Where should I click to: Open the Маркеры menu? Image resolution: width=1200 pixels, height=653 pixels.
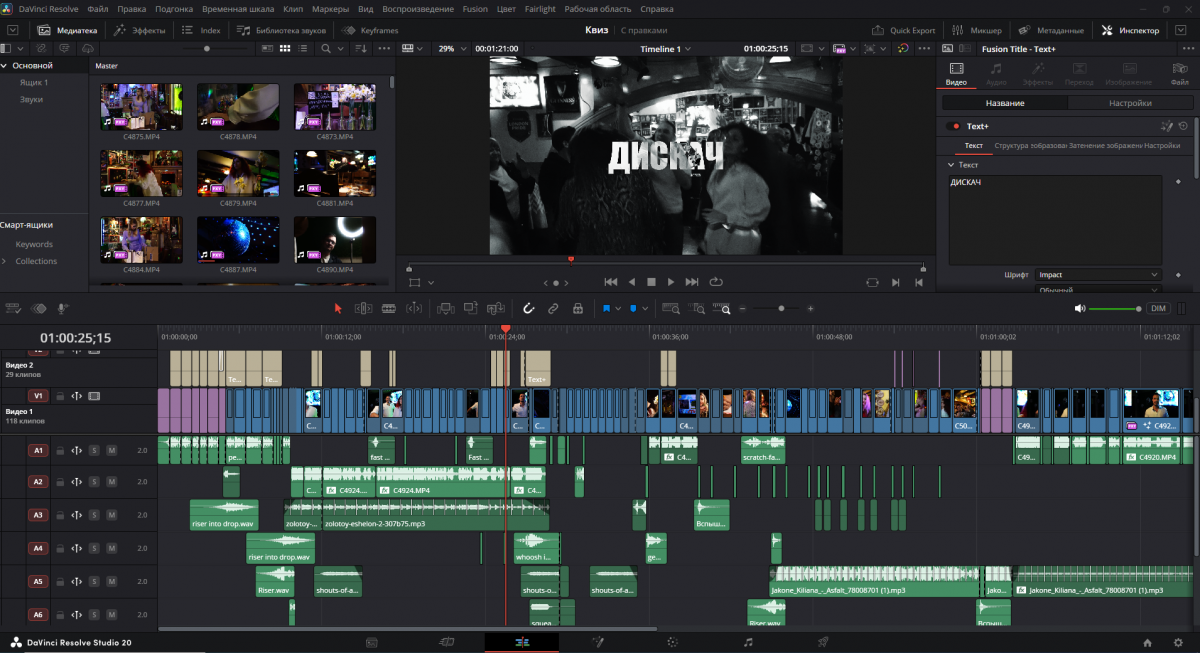tap(331, 8)
